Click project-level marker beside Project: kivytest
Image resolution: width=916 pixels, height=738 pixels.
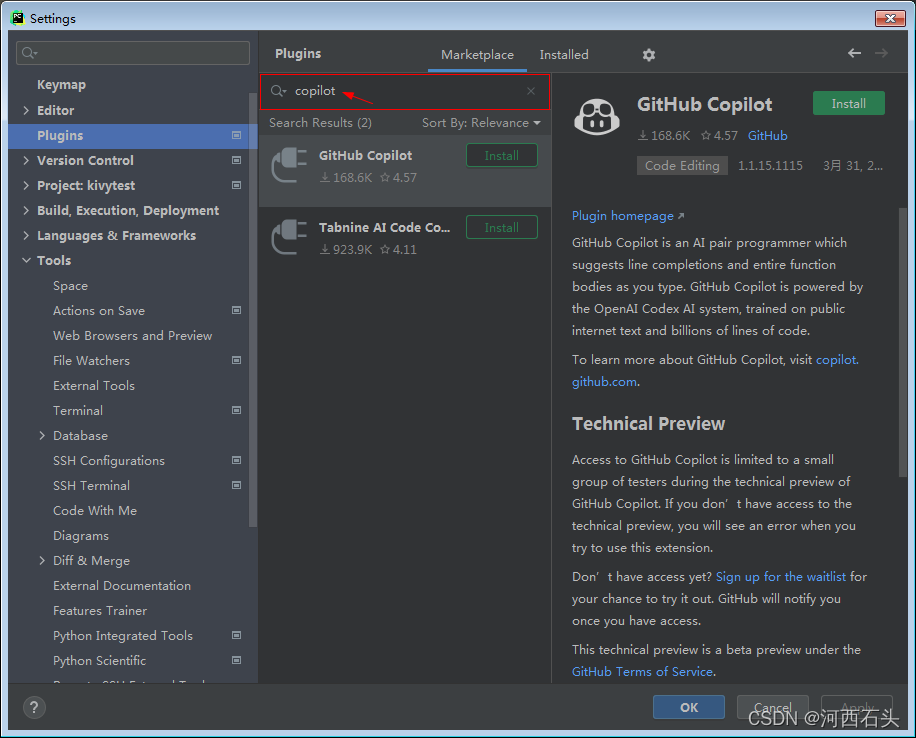point(237,185)
